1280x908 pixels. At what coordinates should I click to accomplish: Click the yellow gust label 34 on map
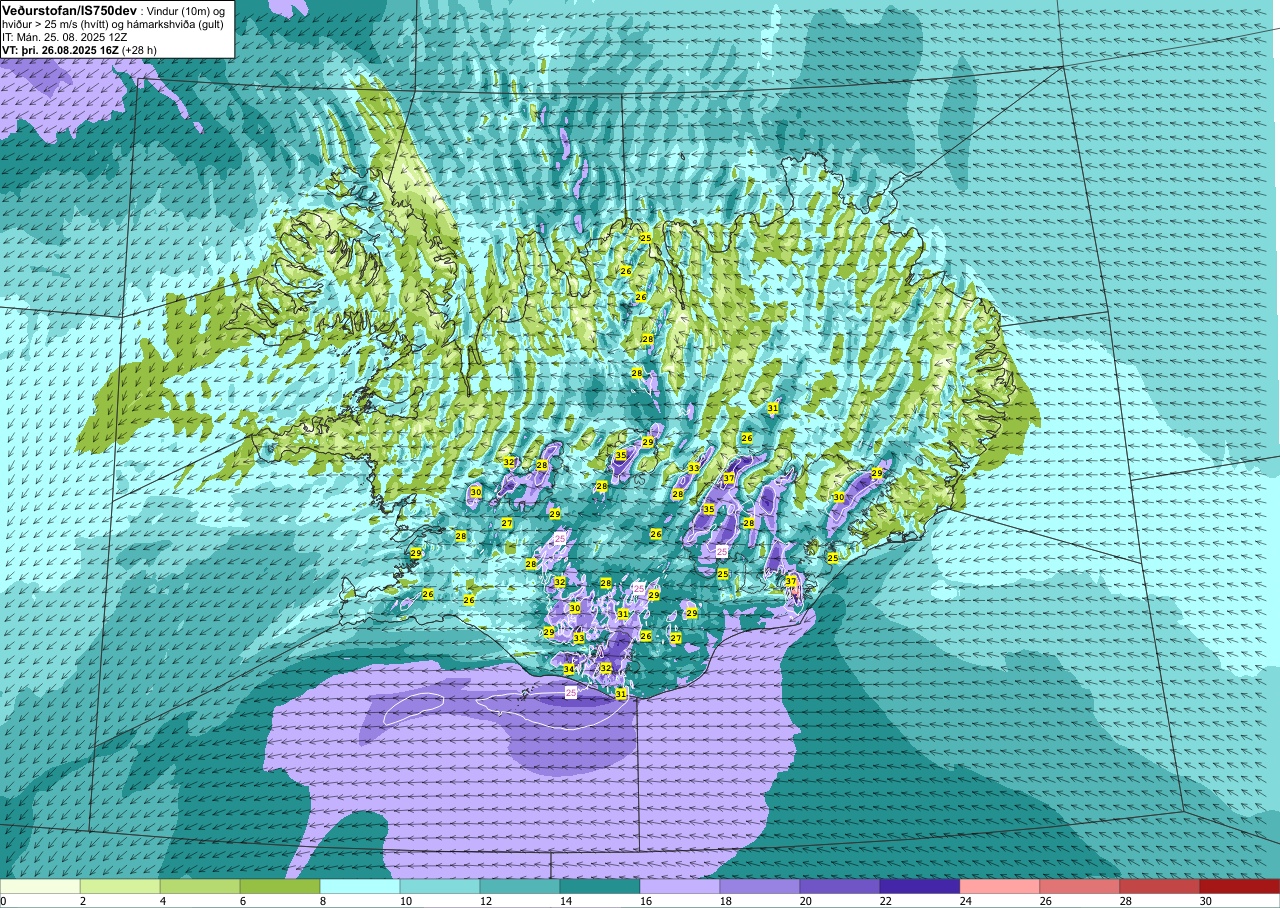click(569, 669)
